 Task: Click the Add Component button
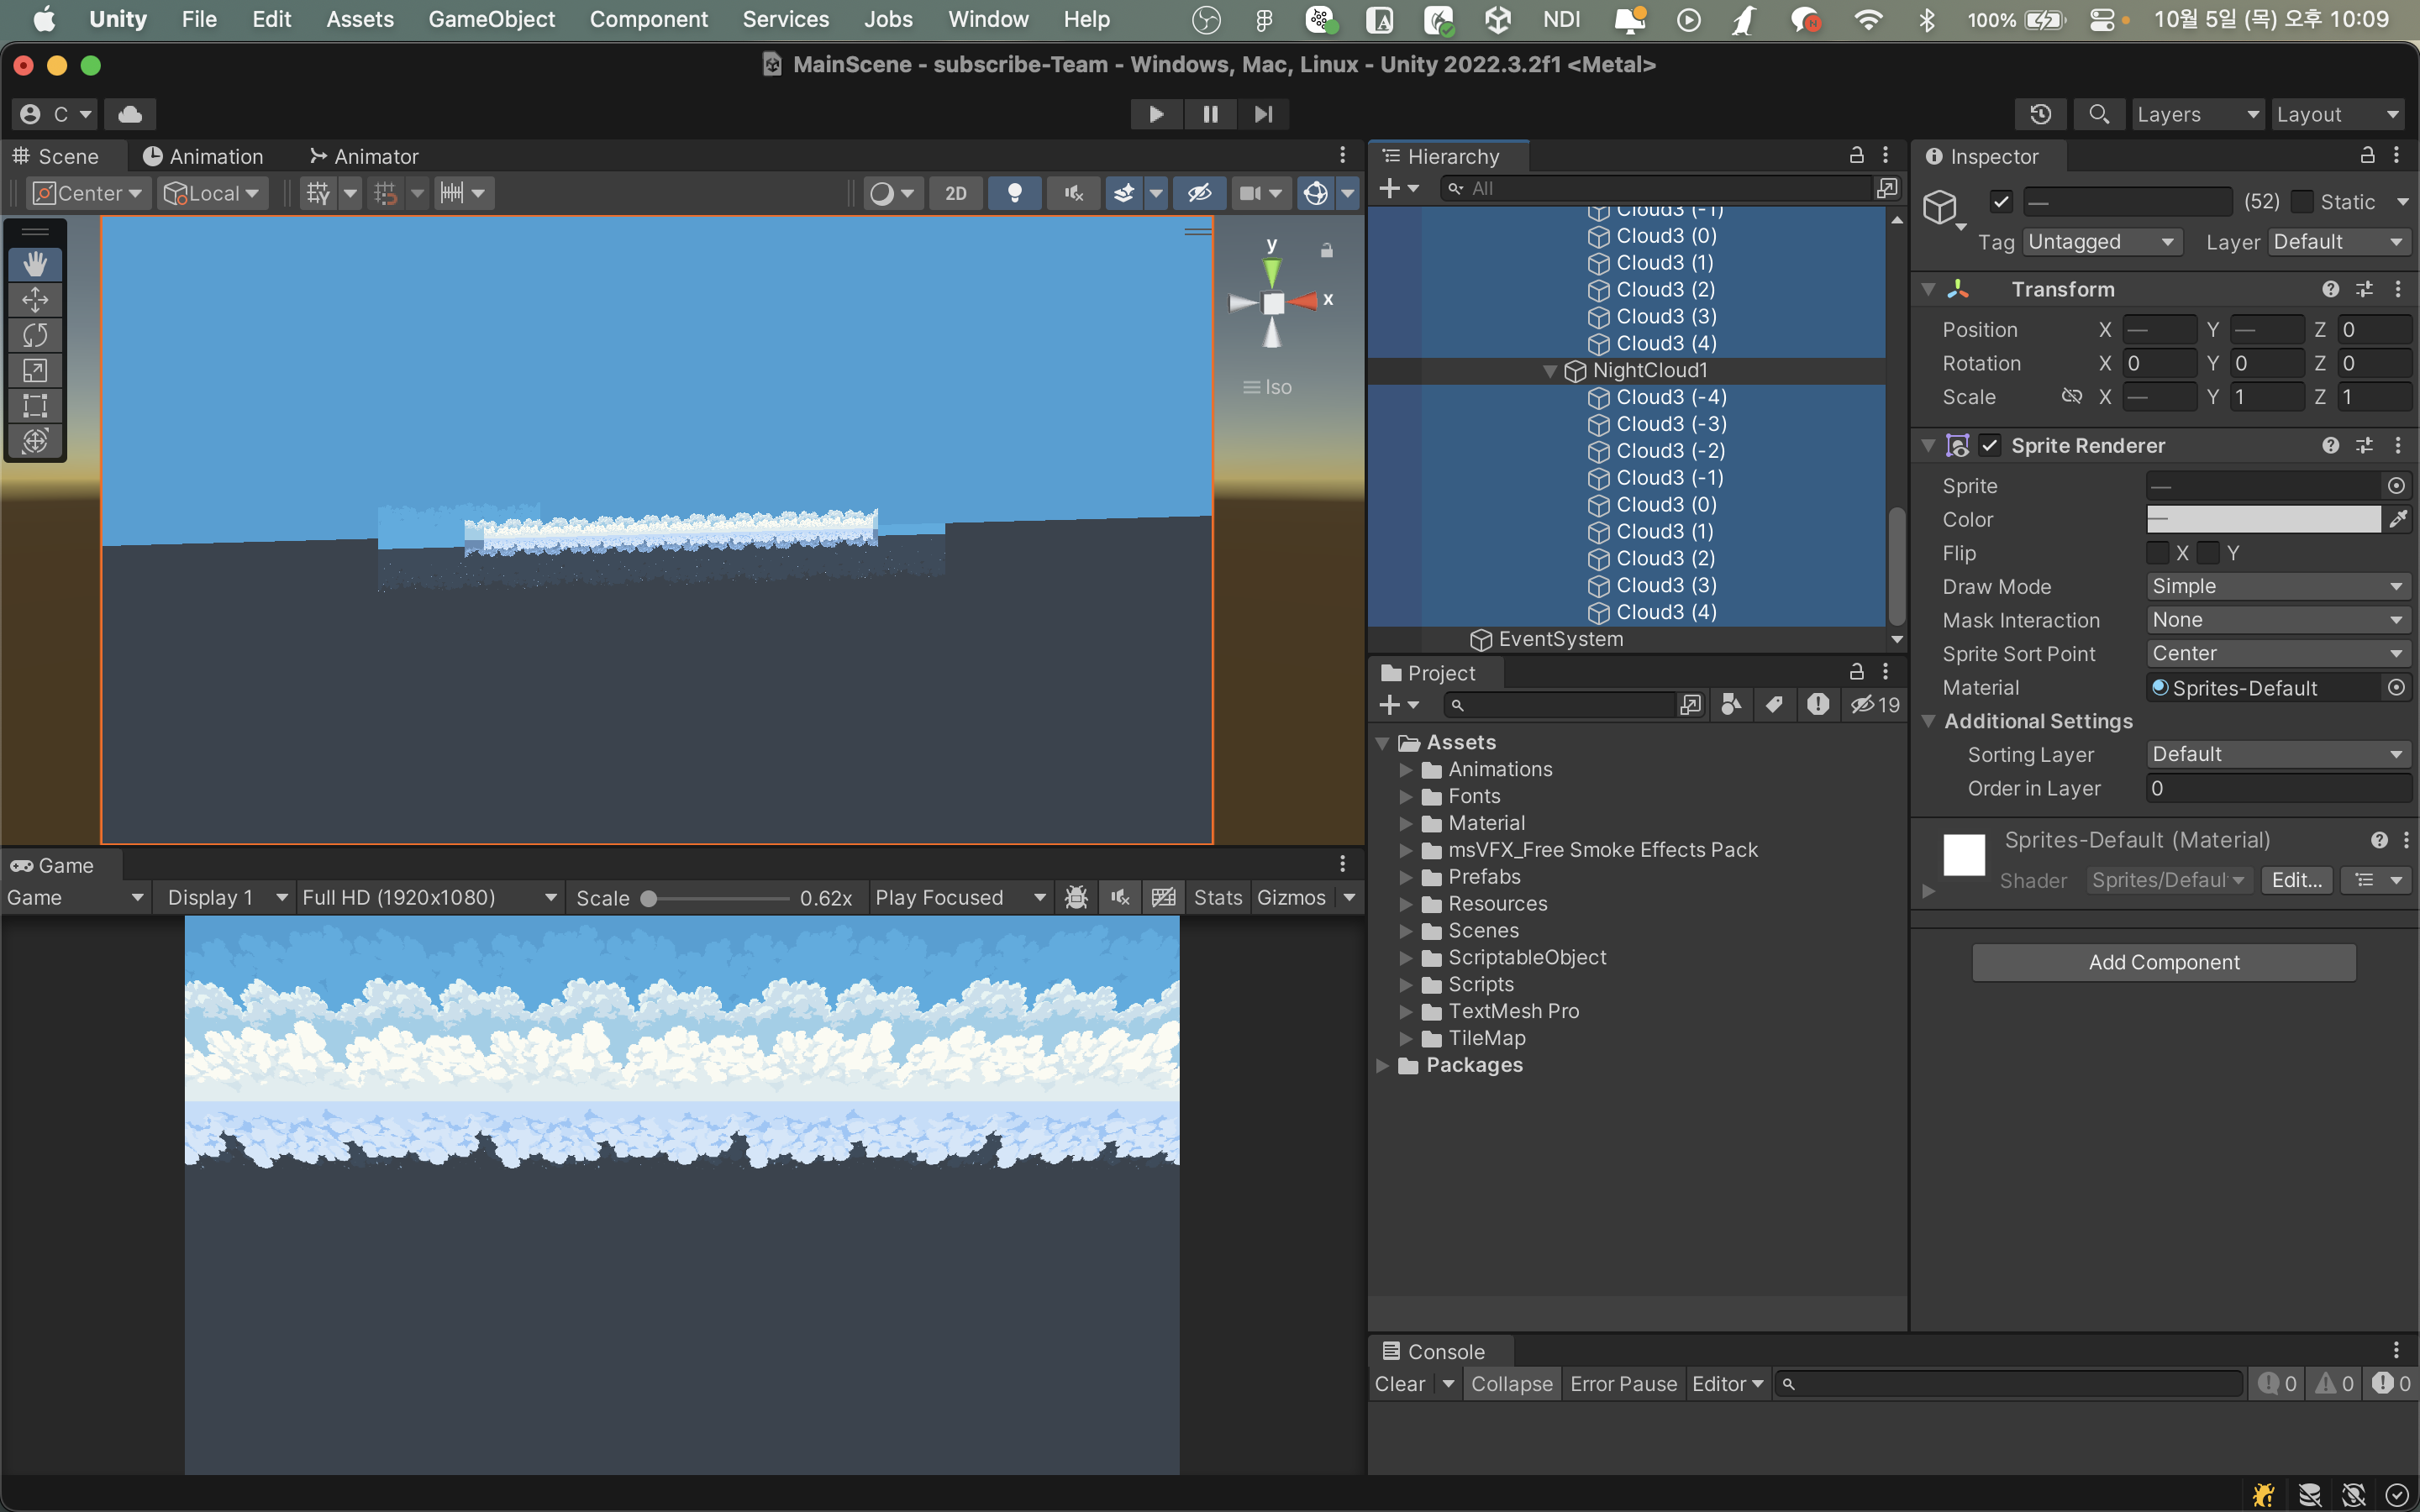[x=2163, y=962]
